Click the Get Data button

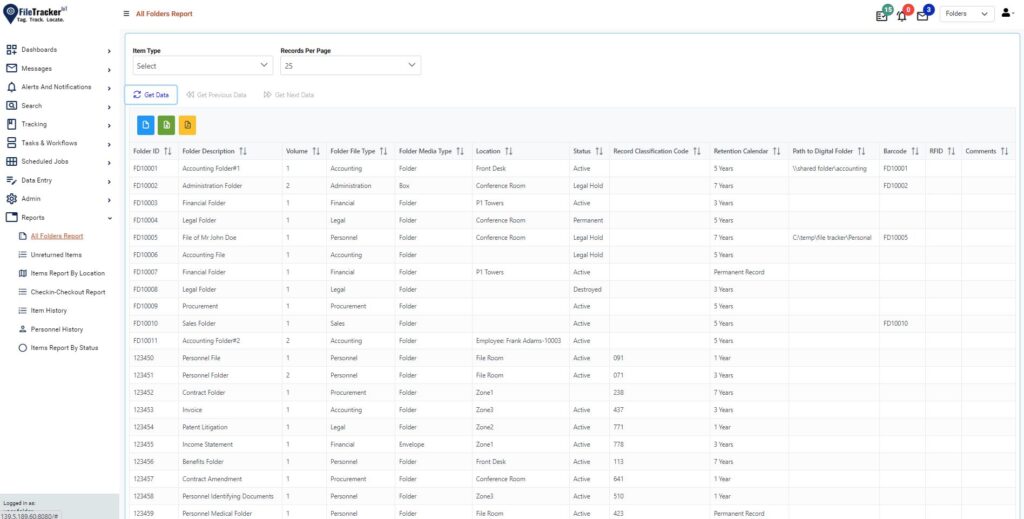[x=151, y=95]
